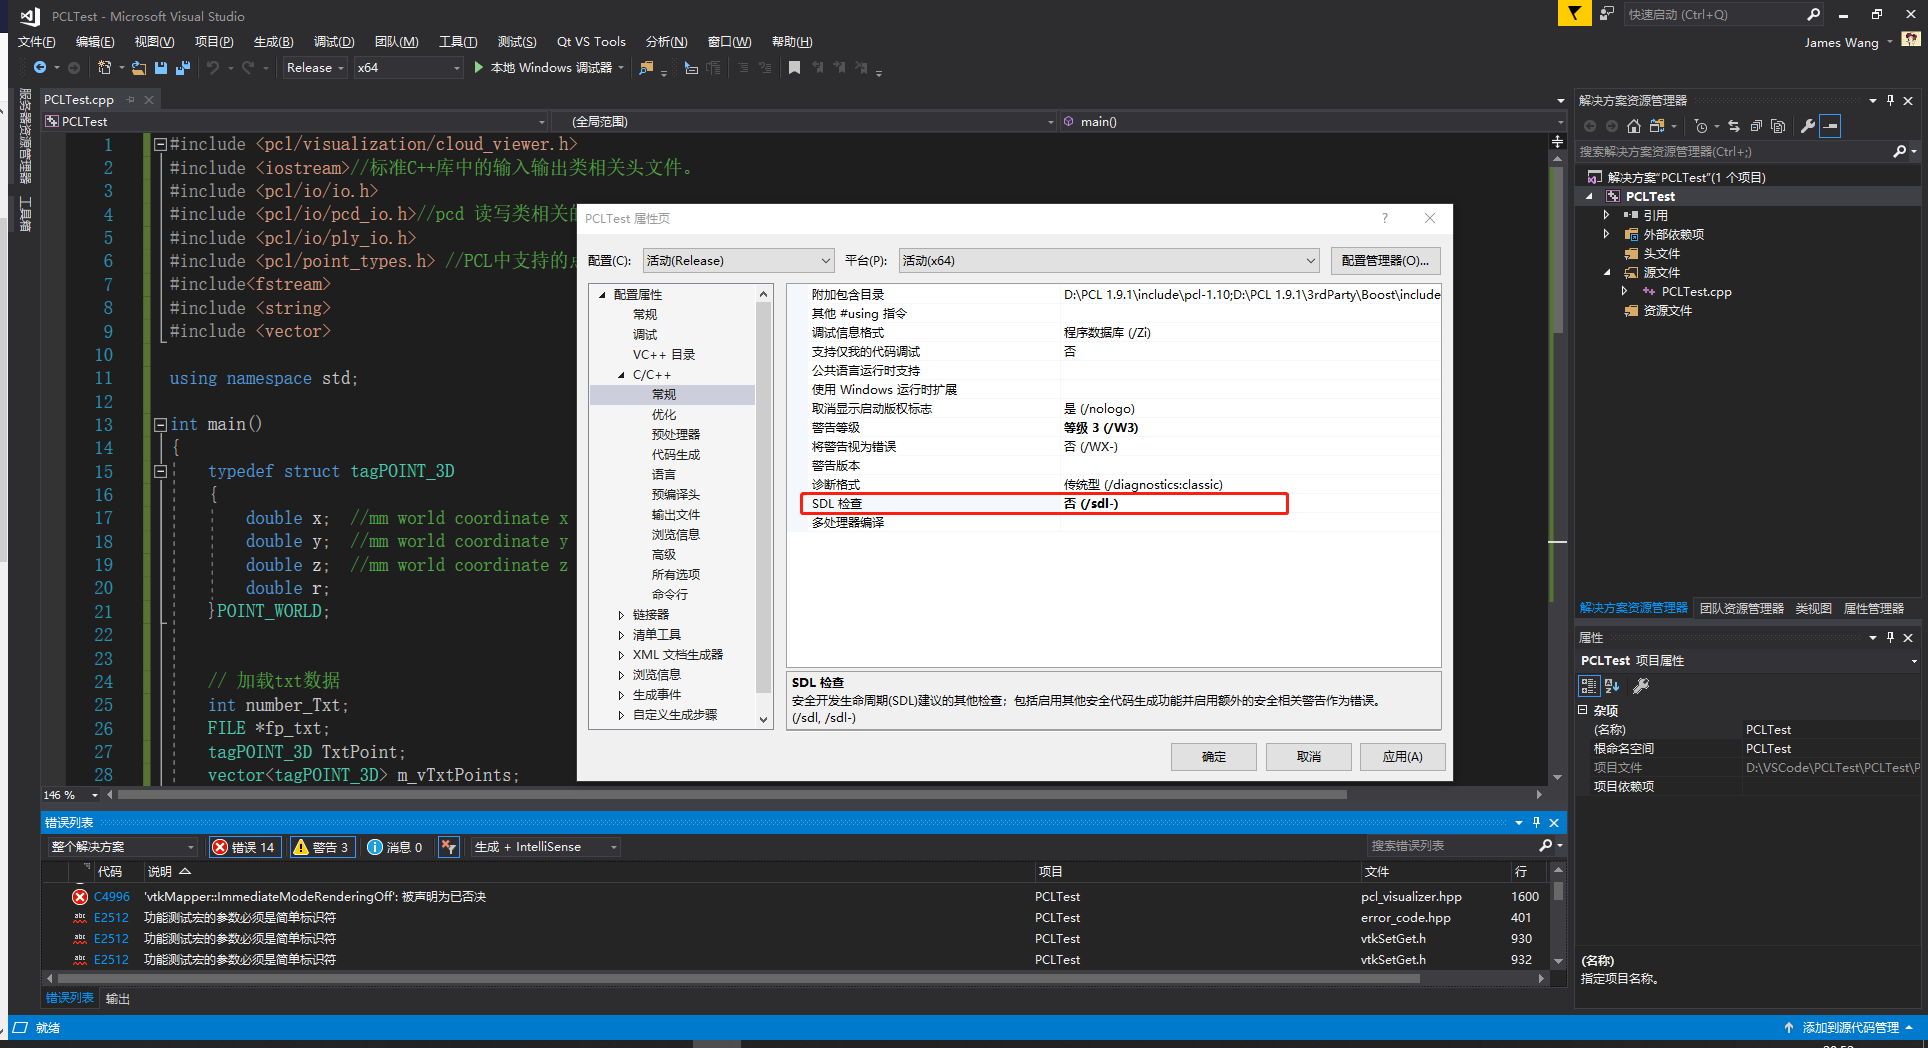Open the Debug menu
Viewport: 1928px width, 1048px height.
point(334,41)
